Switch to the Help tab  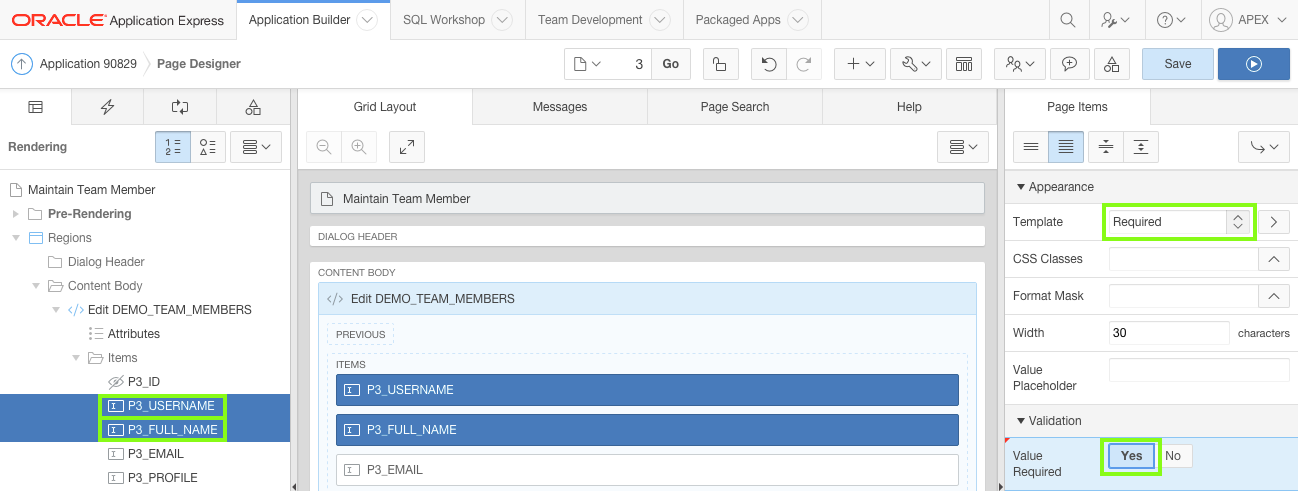[909, 107]
